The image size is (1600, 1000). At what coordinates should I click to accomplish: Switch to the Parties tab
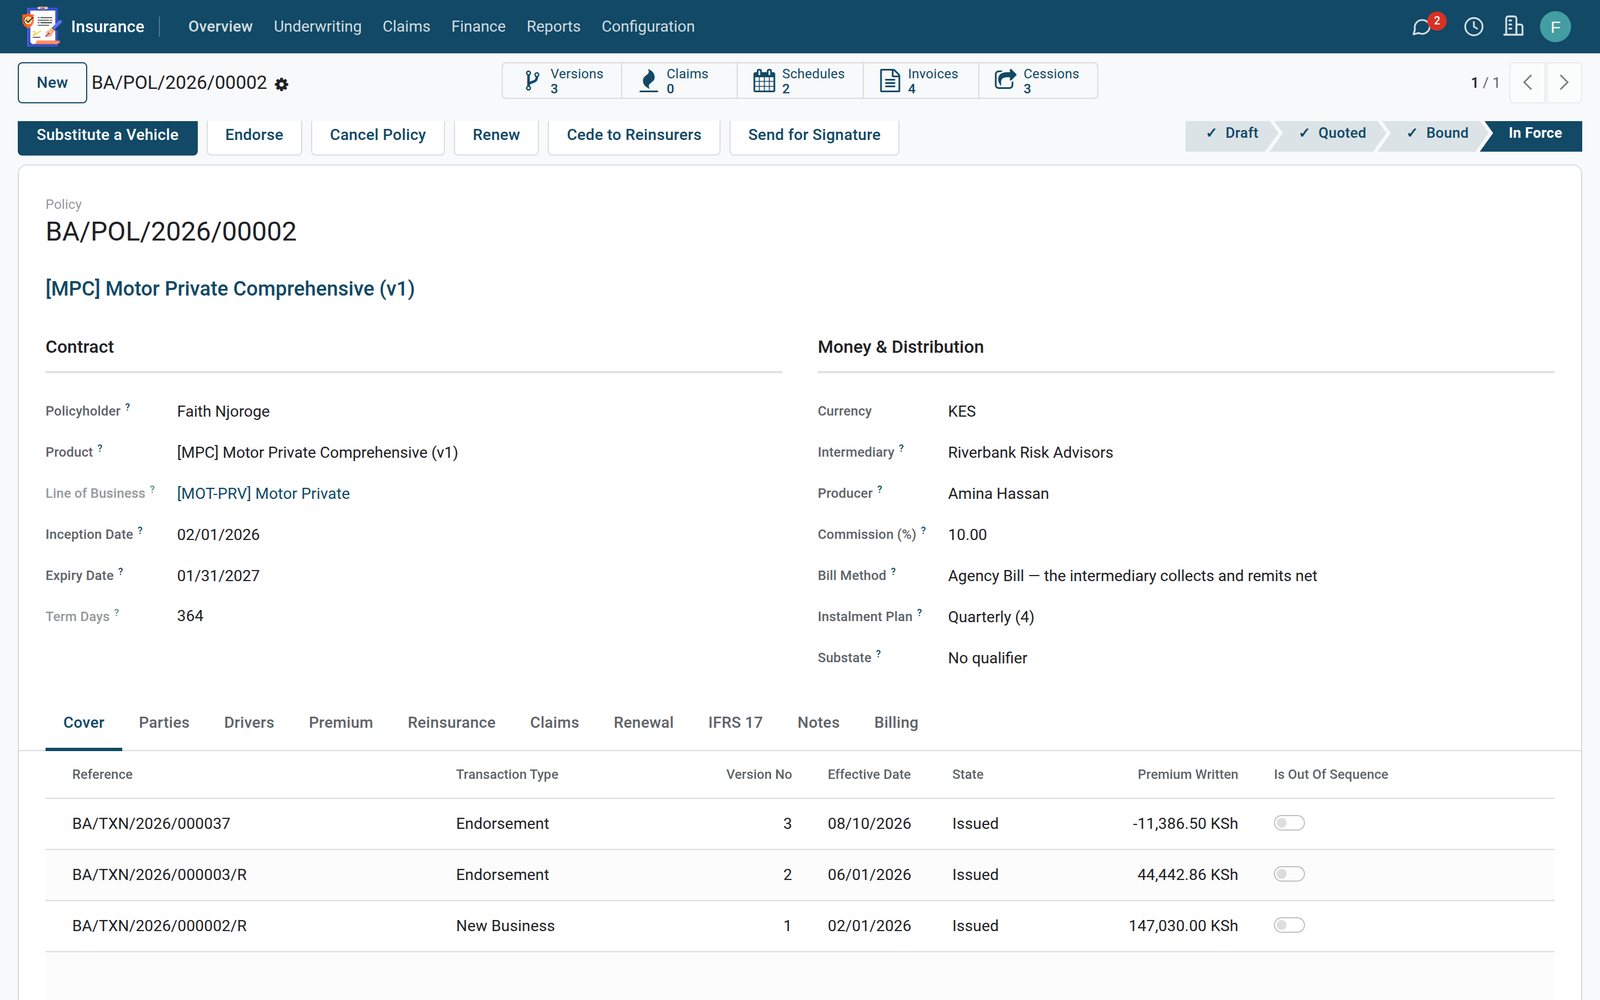[164, 723]
